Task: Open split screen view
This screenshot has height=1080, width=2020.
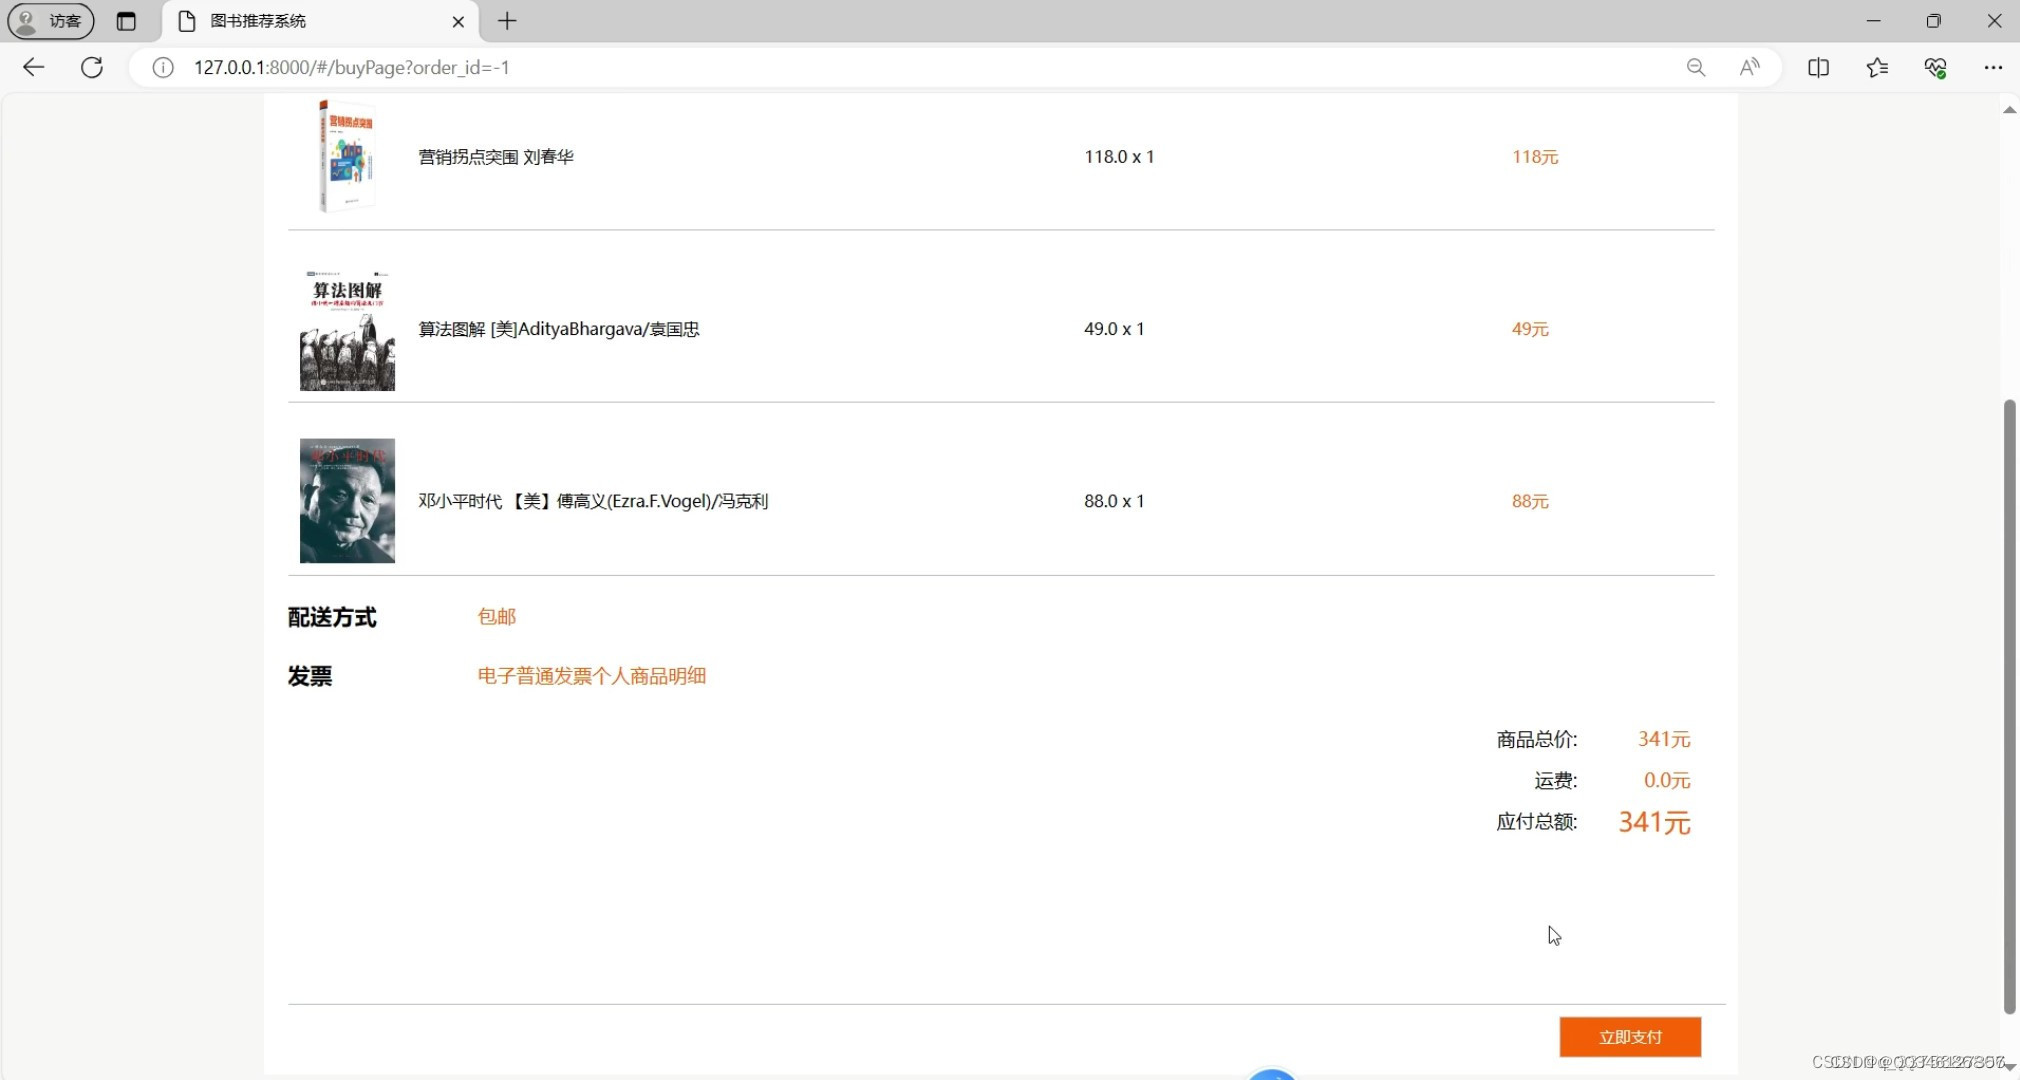Action: (1819, 67)
